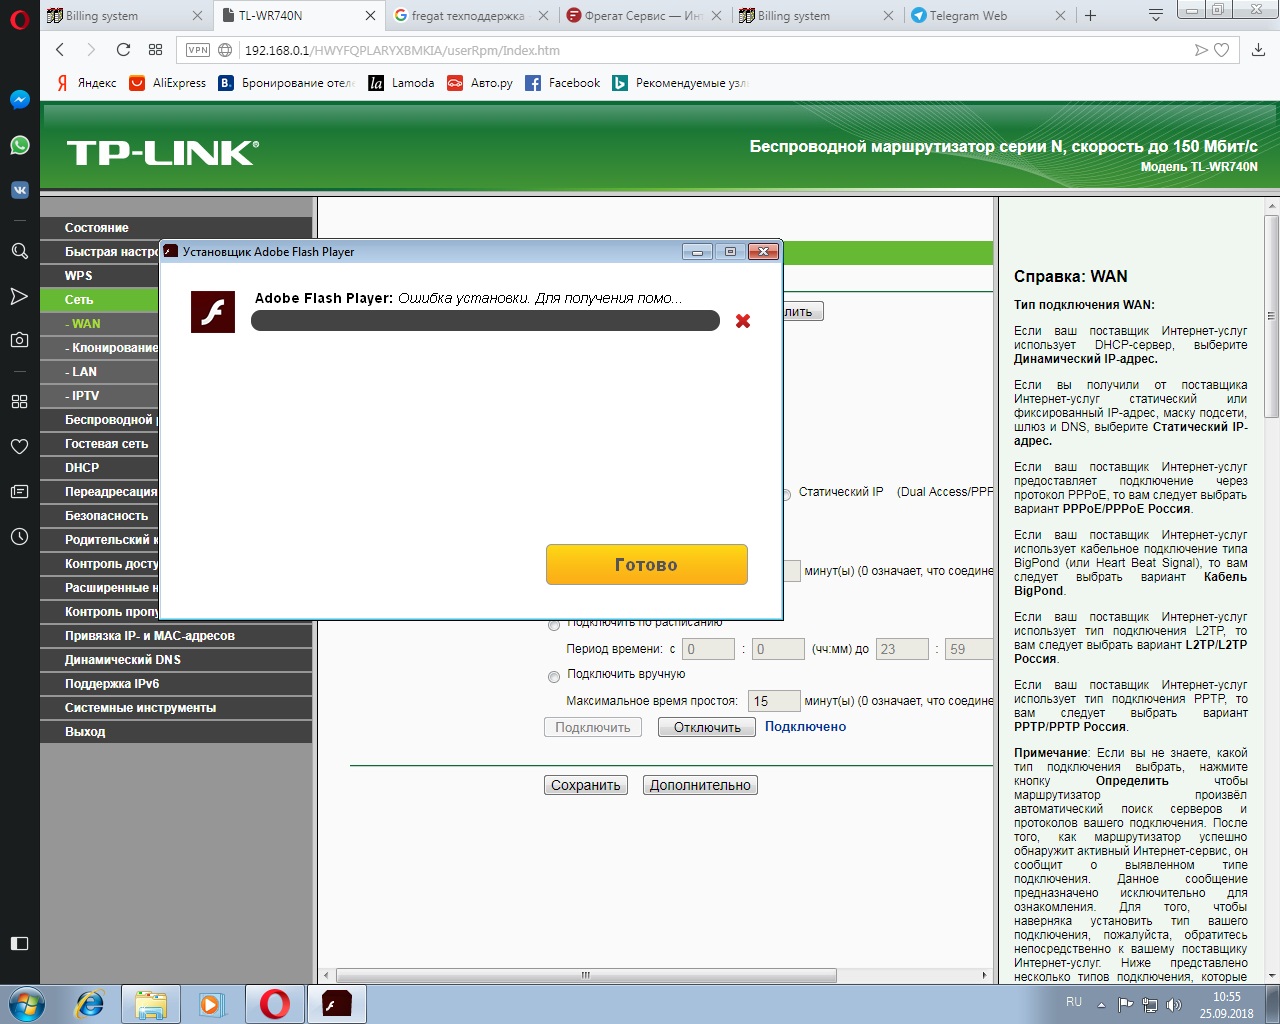Open the tab list menu beside new tab
1280x1024 pixels.
click(x=1155, y=16)
